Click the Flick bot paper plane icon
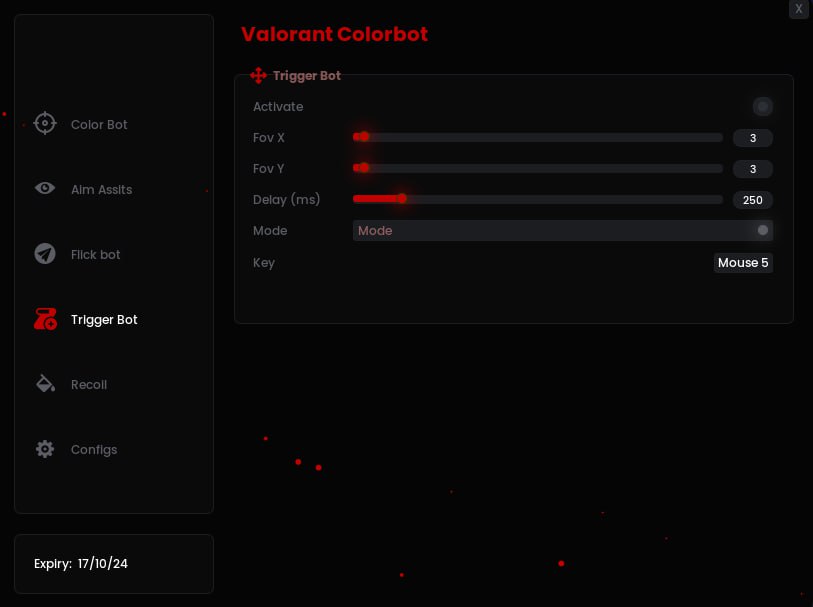The width and height of the screenshot is (813, 607). [45, 254]
